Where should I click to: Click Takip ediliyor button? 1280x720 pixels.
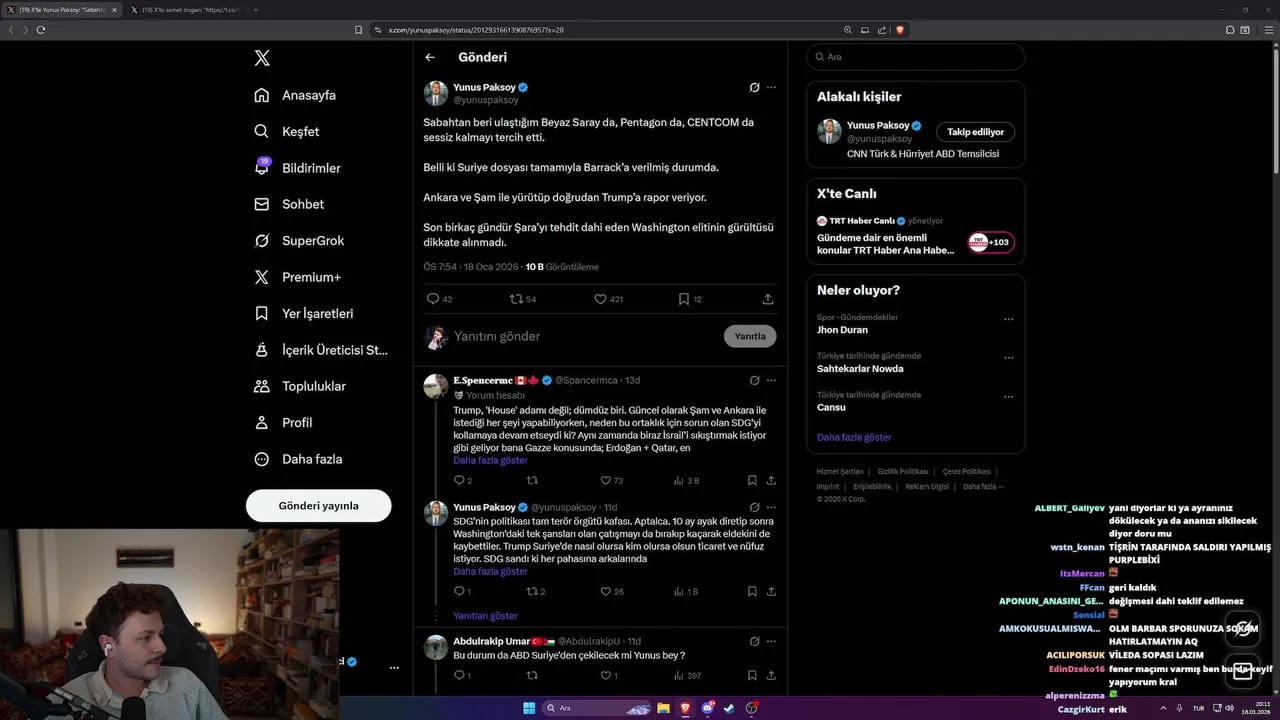tap(976, 131)
